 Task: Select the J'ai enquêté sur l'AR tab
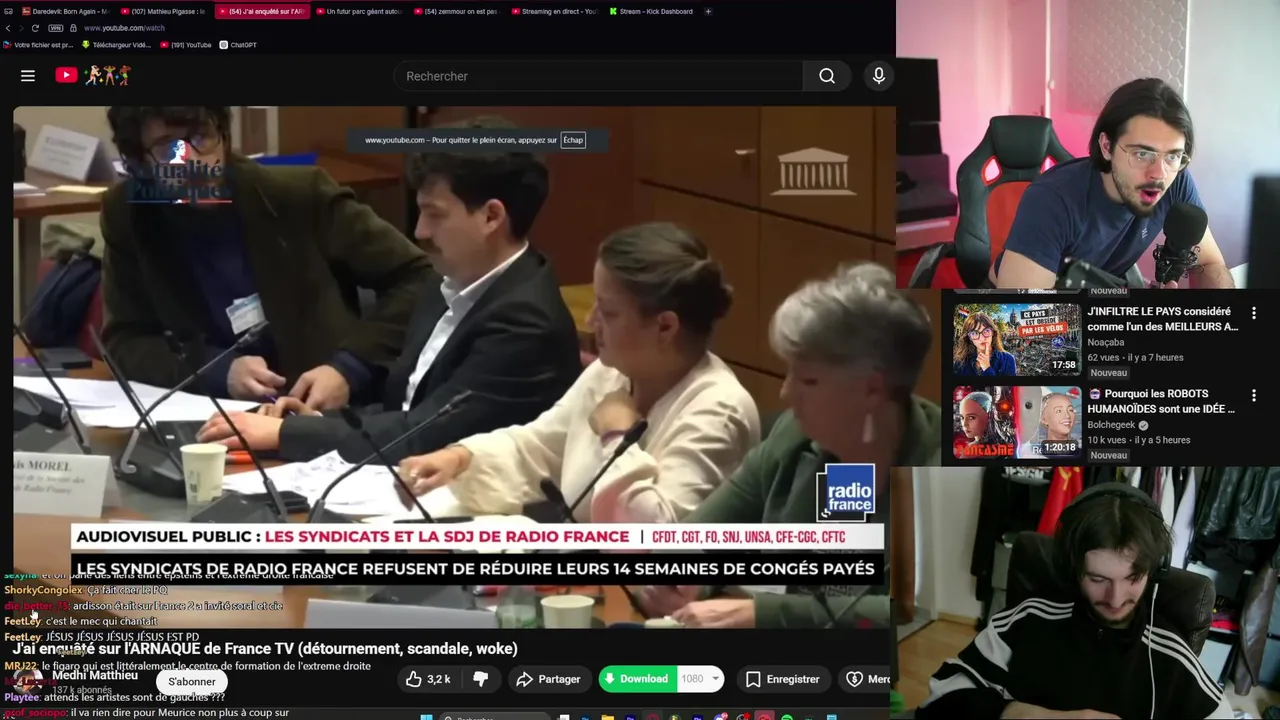pyautogui.click(x=261, y=11)
